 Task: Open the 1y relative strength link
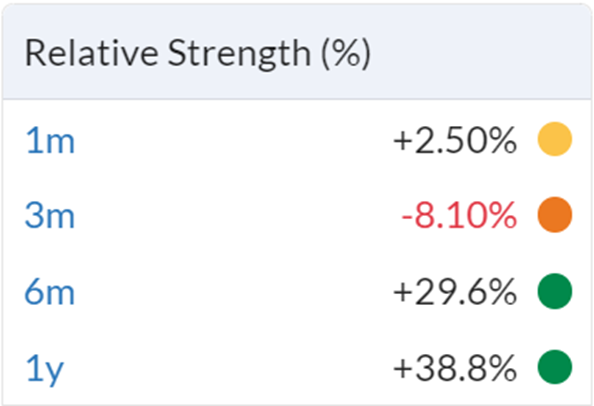point(44,370)
